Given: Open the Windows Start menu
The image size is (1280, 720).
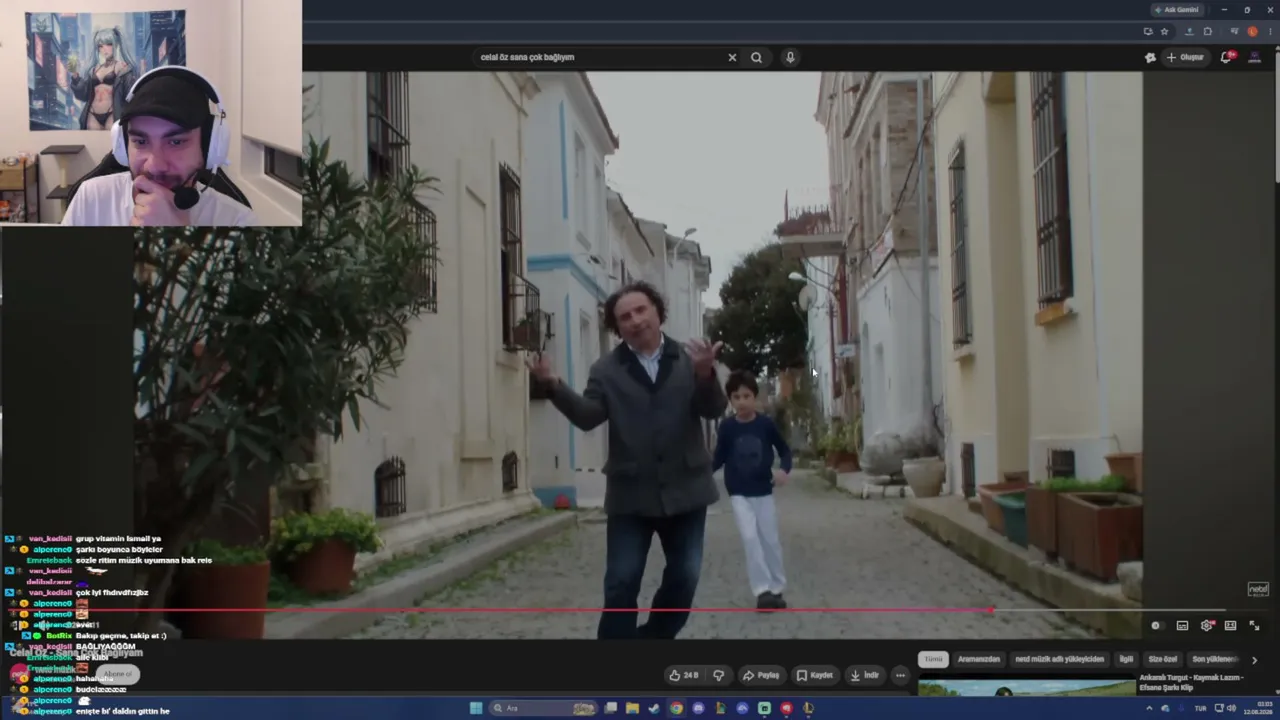Looking at the screenshot, I should click(476, 708).
